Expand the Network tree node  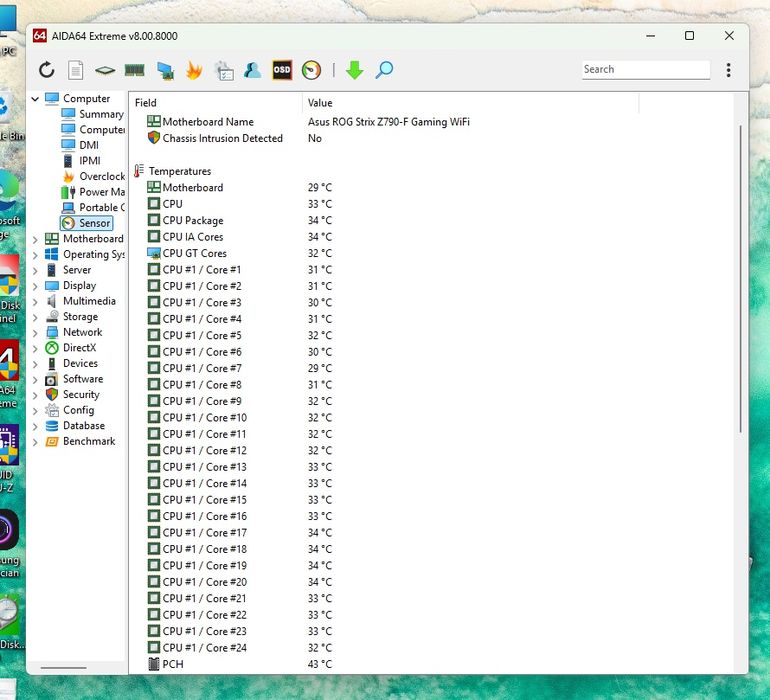(35, 333)
